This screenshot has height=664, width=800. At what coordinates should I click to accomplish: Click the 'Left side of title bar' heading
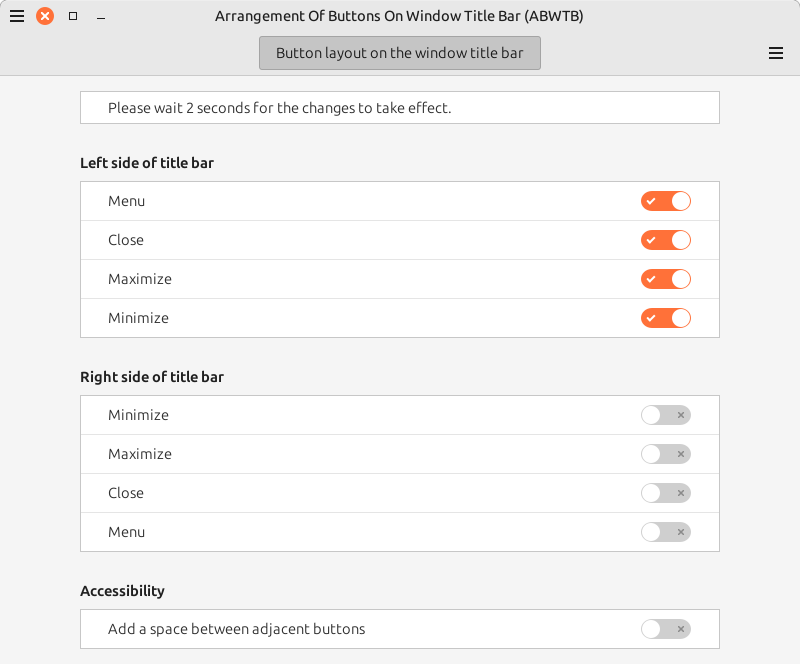coord(147,163)
